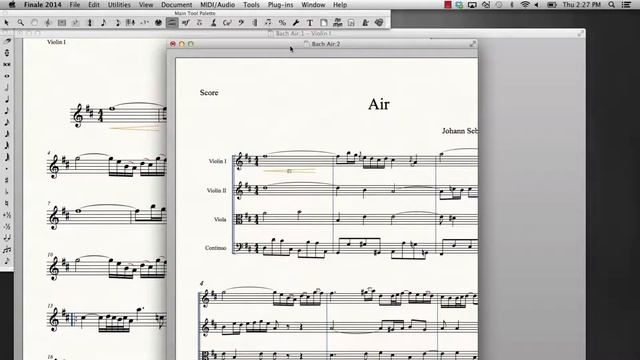Select the tuplet icon in left palette
Image resolution: width=640 pixels, height=360 pixels.
tap(7, 249)
